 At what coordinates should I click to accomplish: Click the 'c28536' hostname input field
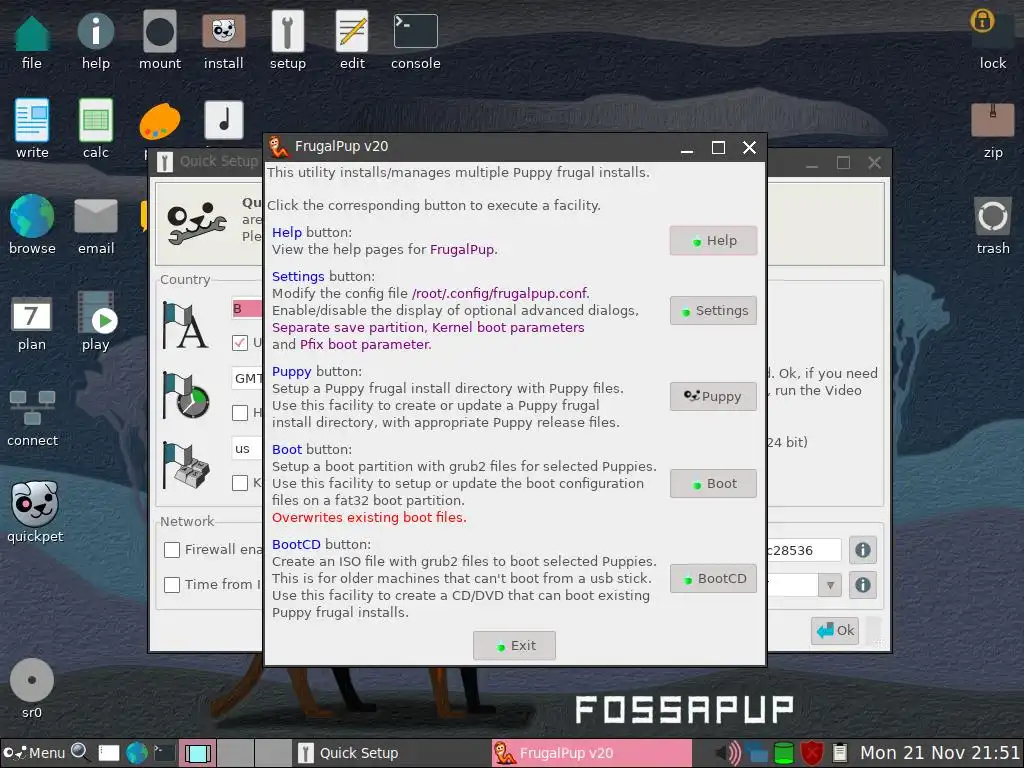click(804, 550)
